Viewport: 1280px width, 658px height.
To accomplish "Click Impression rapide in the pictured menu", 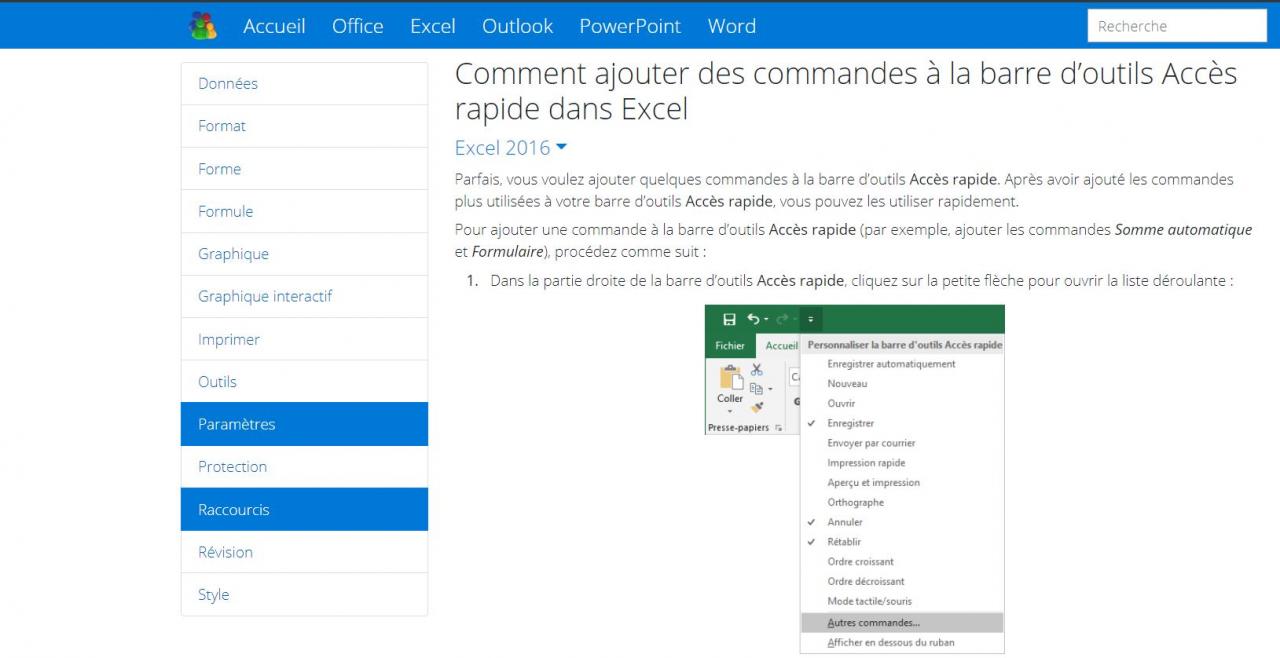I will [x=866, y=463].
